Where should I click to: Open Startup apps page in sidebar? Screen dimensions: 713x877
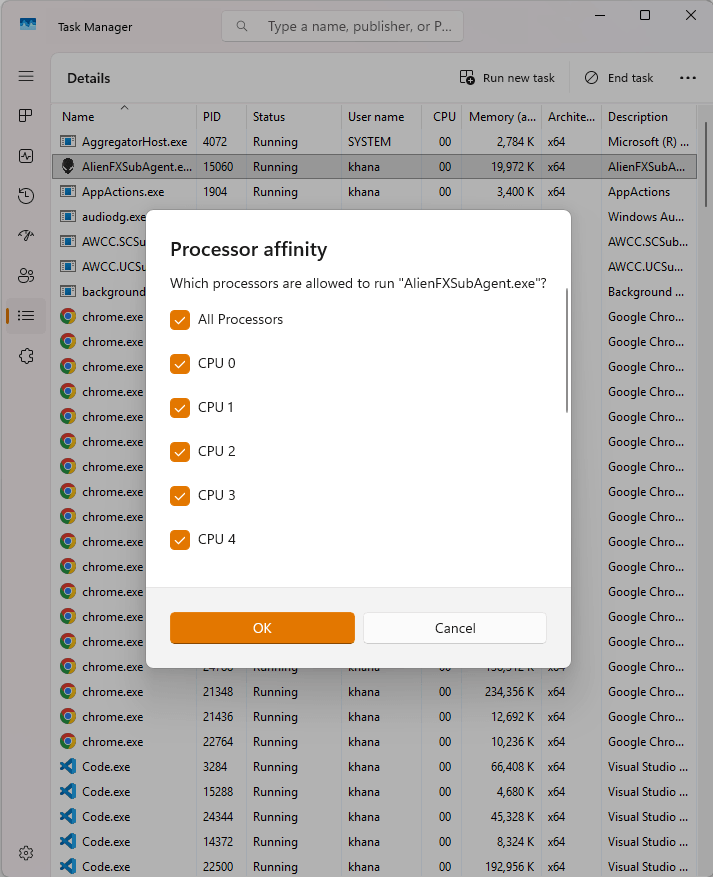pyautogui.click(x=26, y=235)
